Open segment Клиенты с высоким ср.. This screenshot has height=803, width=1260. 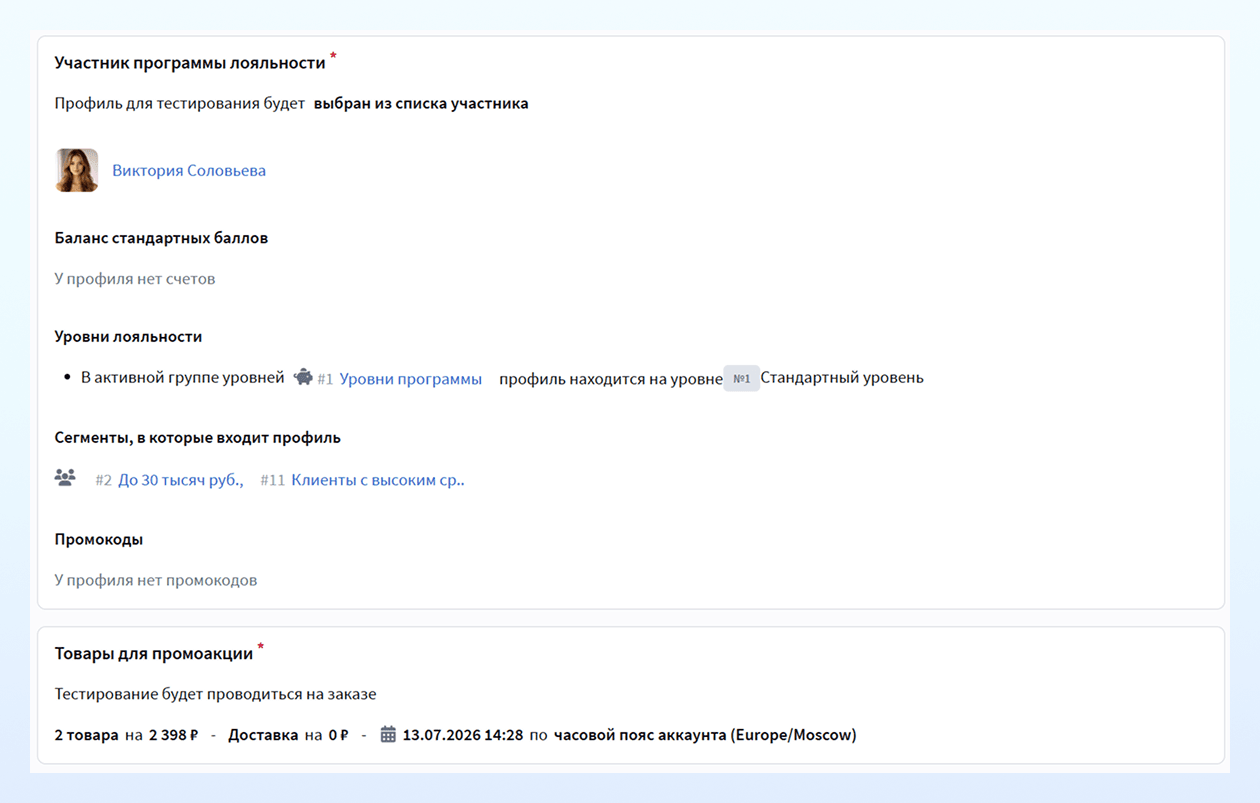[x=378, y=480]
